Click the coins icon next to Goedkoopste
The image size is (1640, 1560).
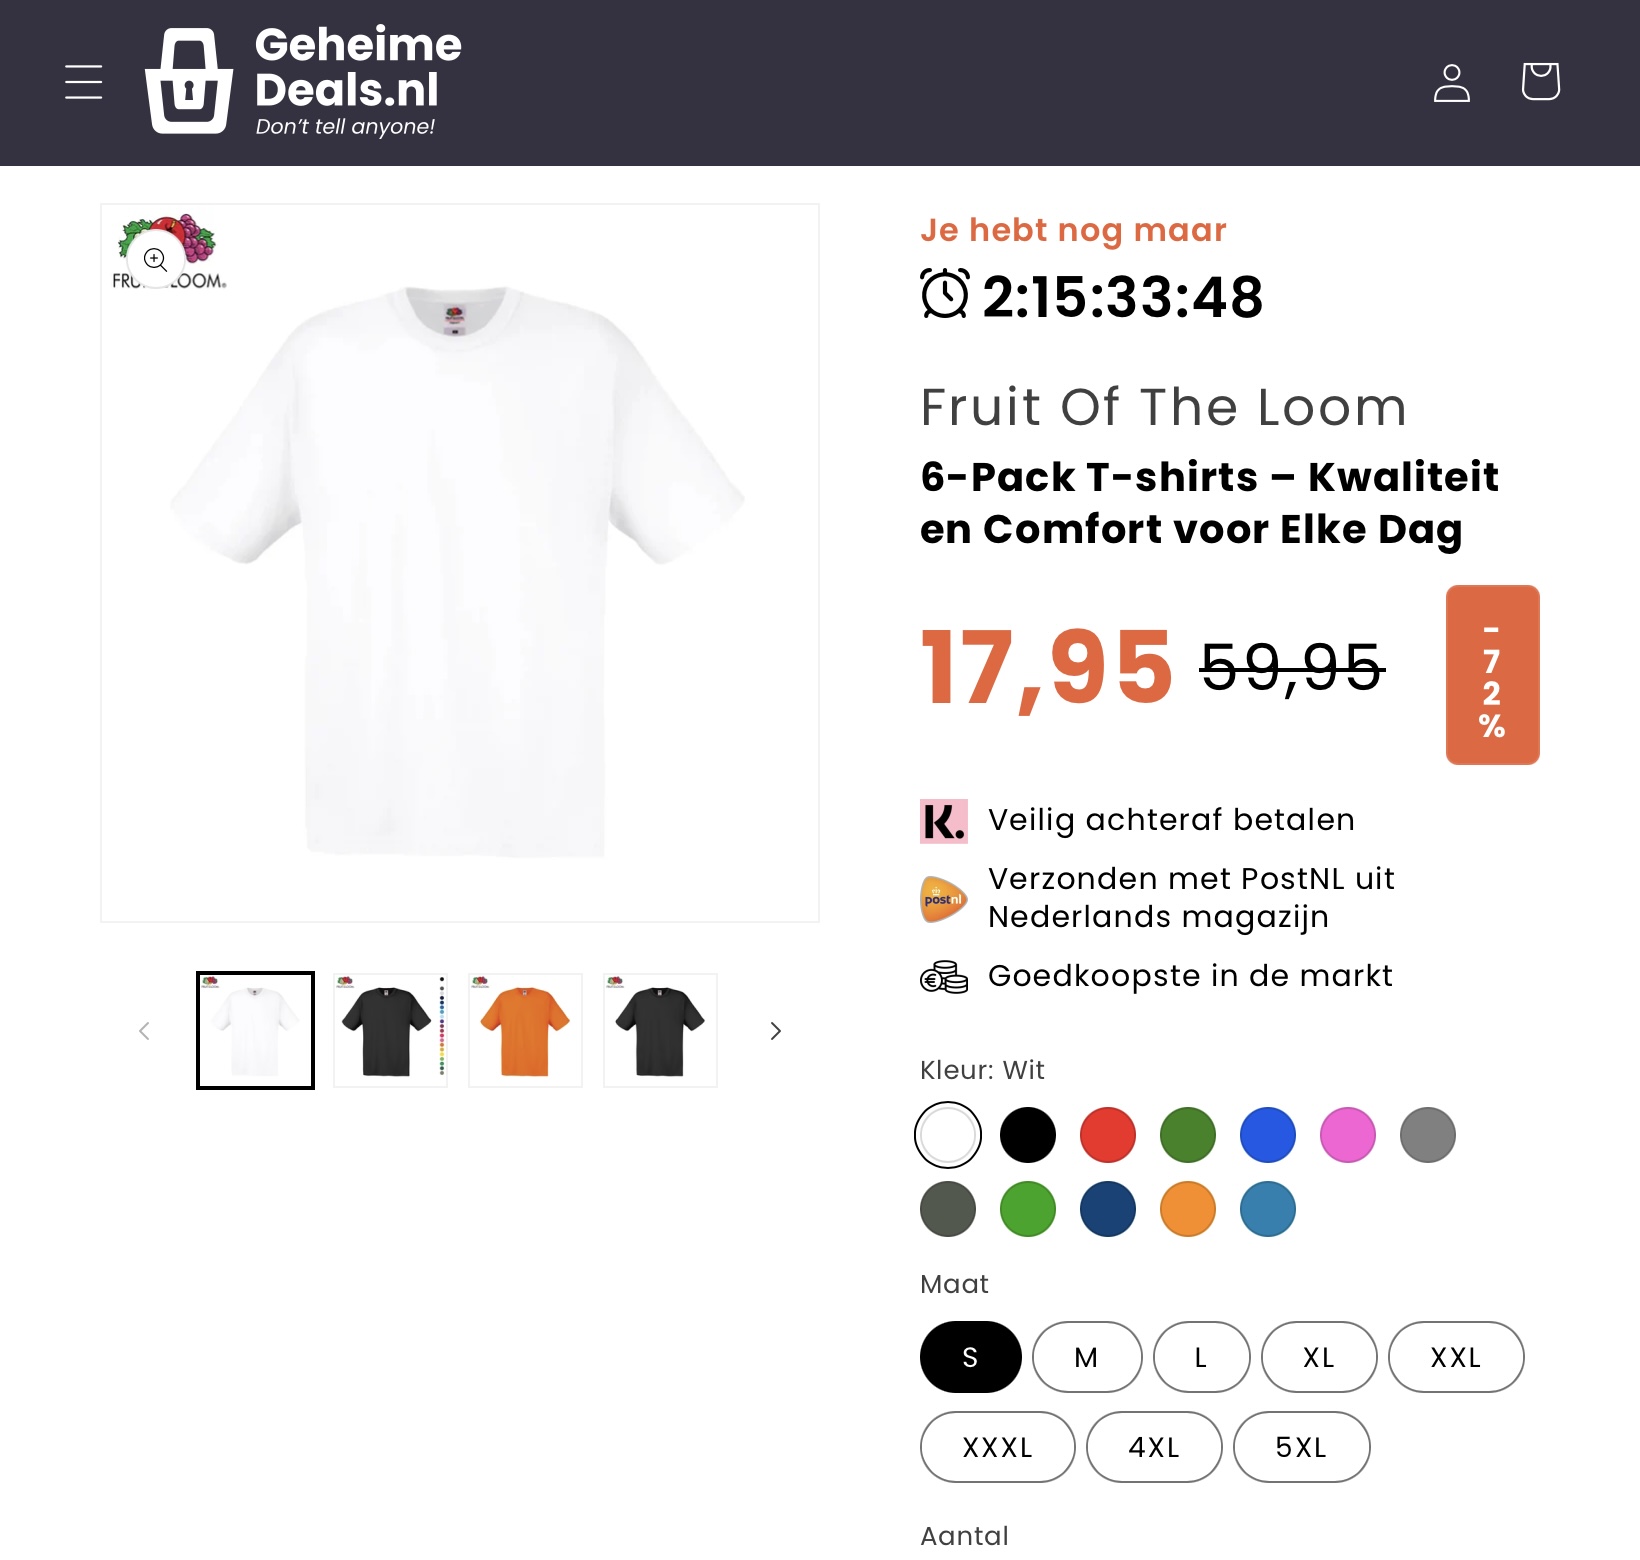point(943,977)
